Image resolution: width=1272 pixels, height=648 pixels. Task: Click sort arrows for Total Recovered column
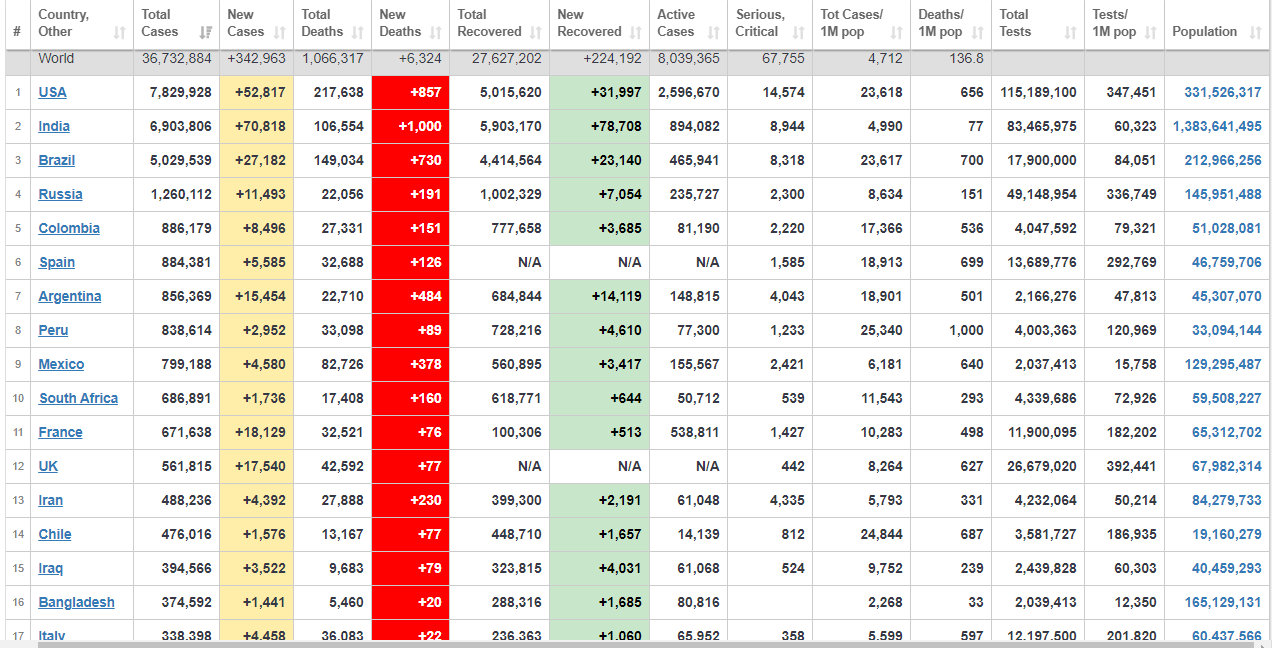coord(536,33)
